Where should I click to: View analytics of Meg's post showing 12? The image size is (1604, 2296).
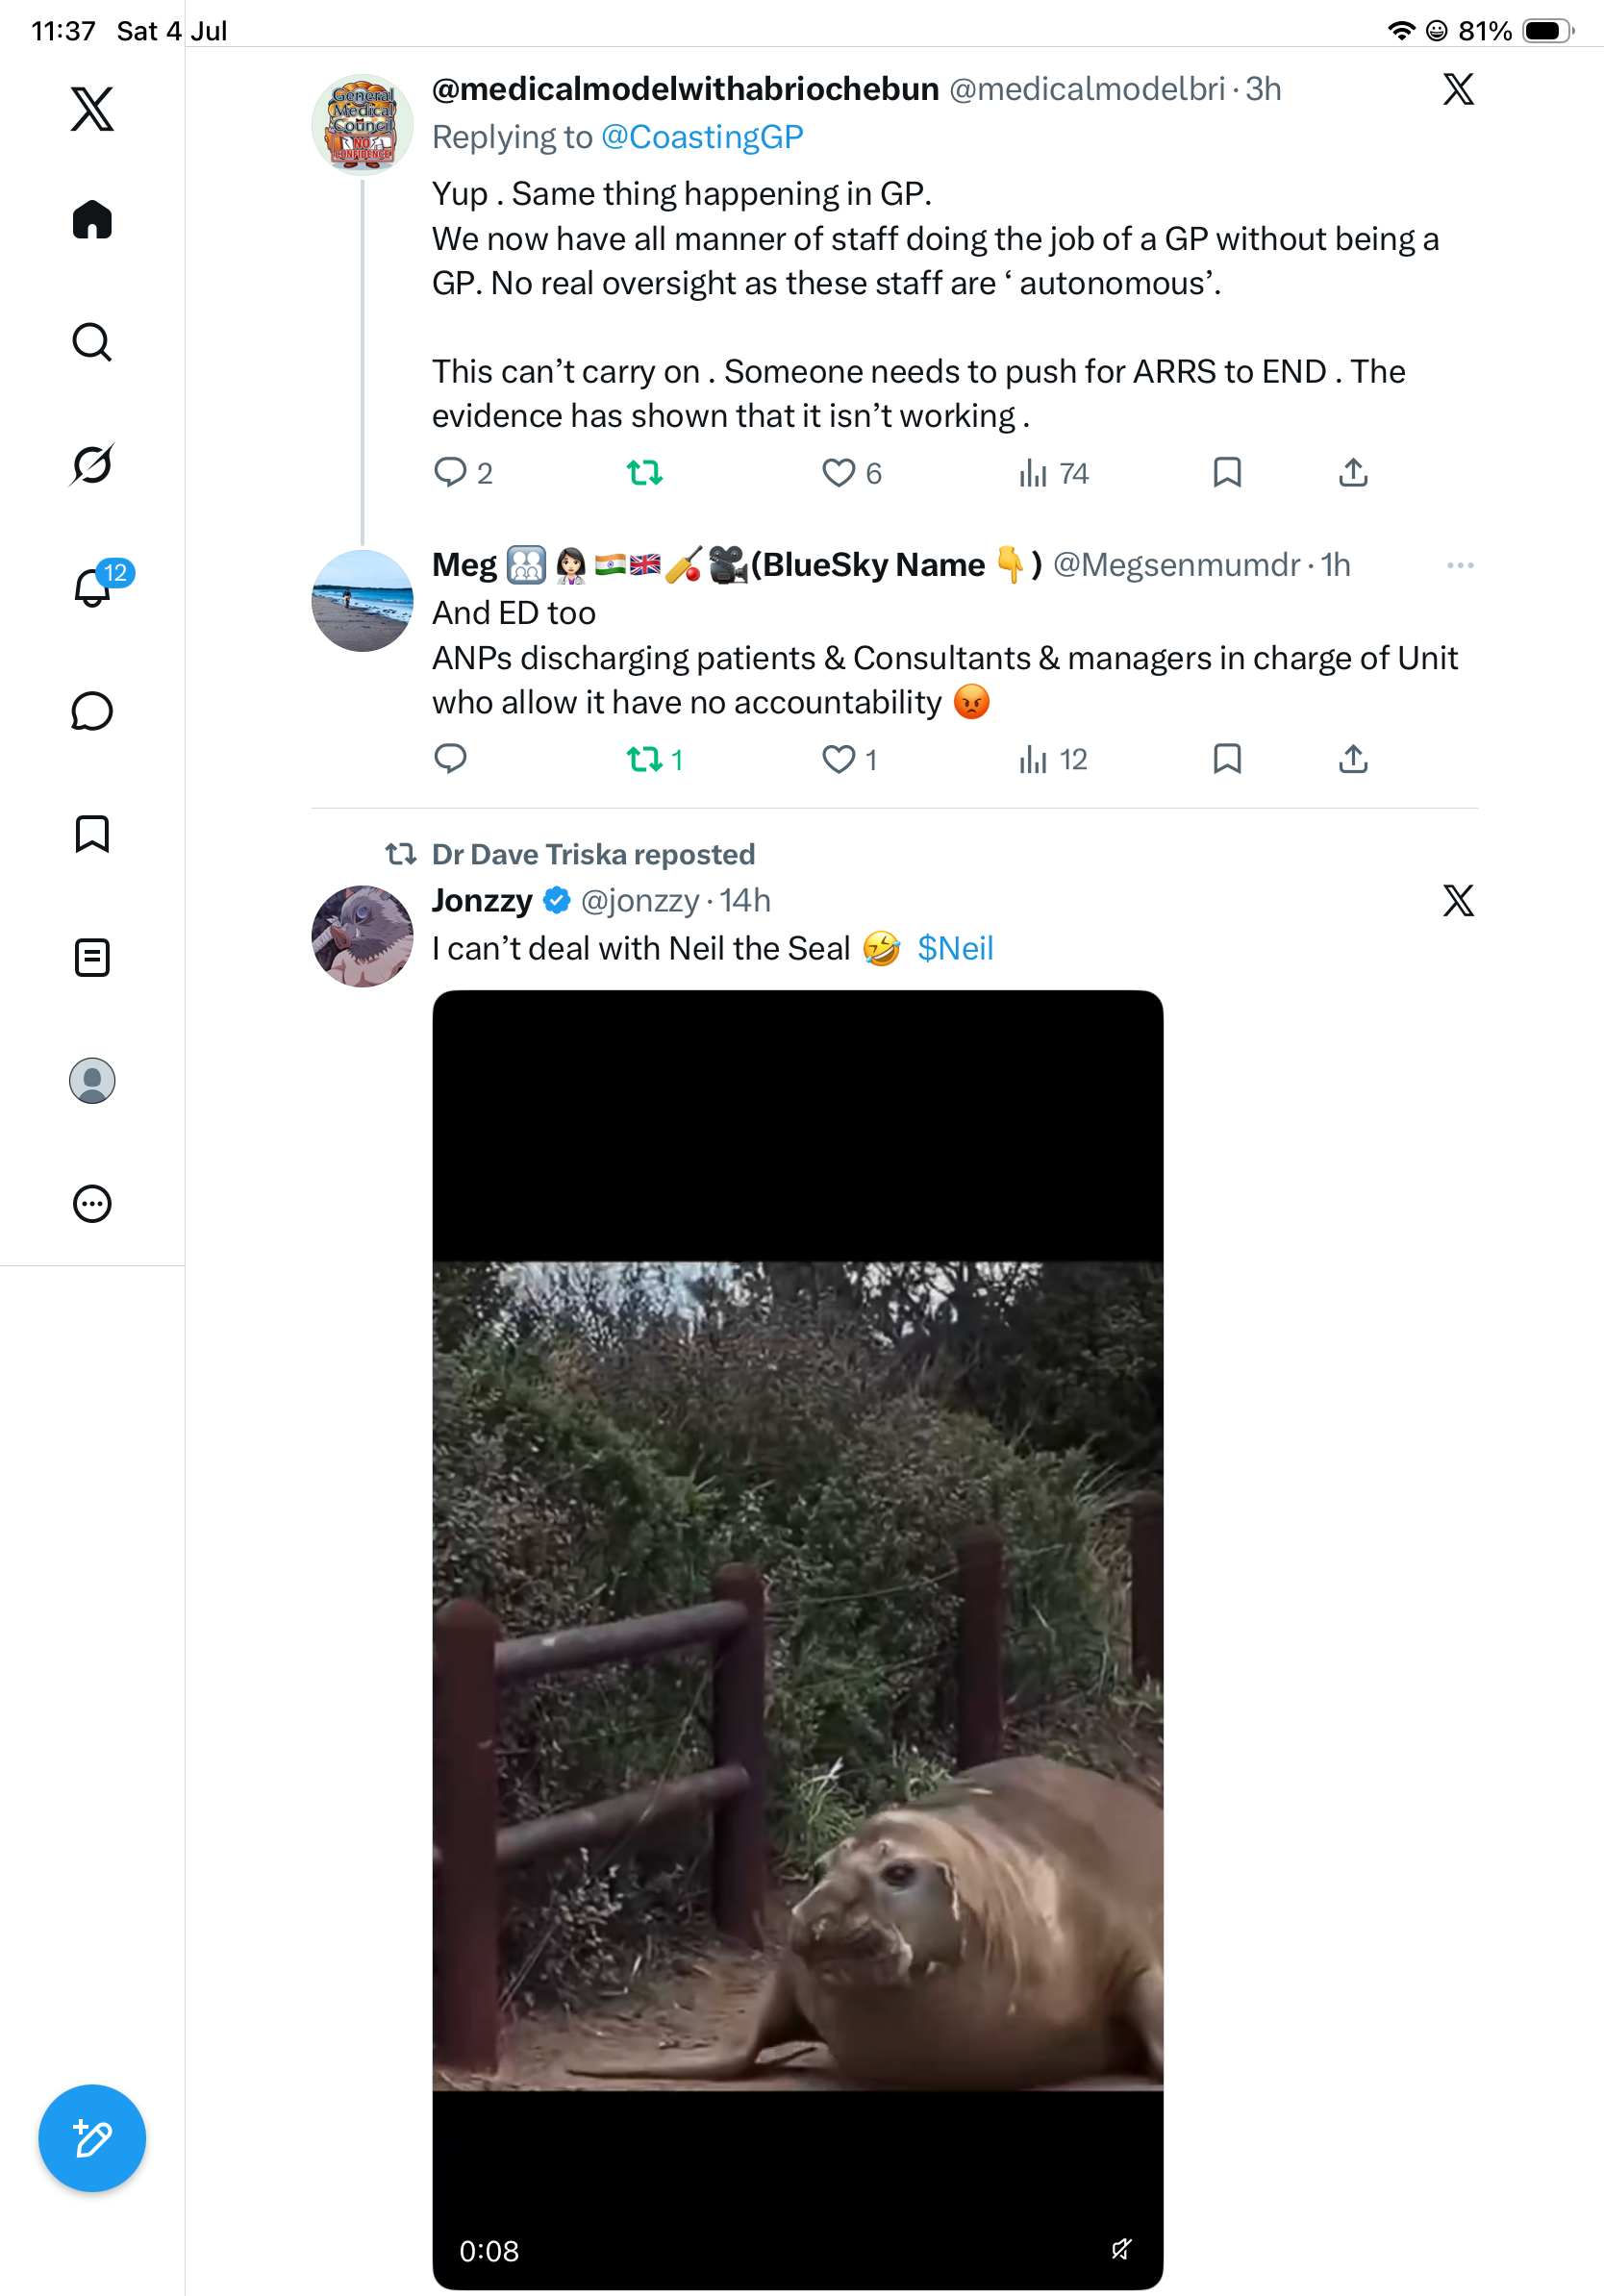(x=1052, y=760)
